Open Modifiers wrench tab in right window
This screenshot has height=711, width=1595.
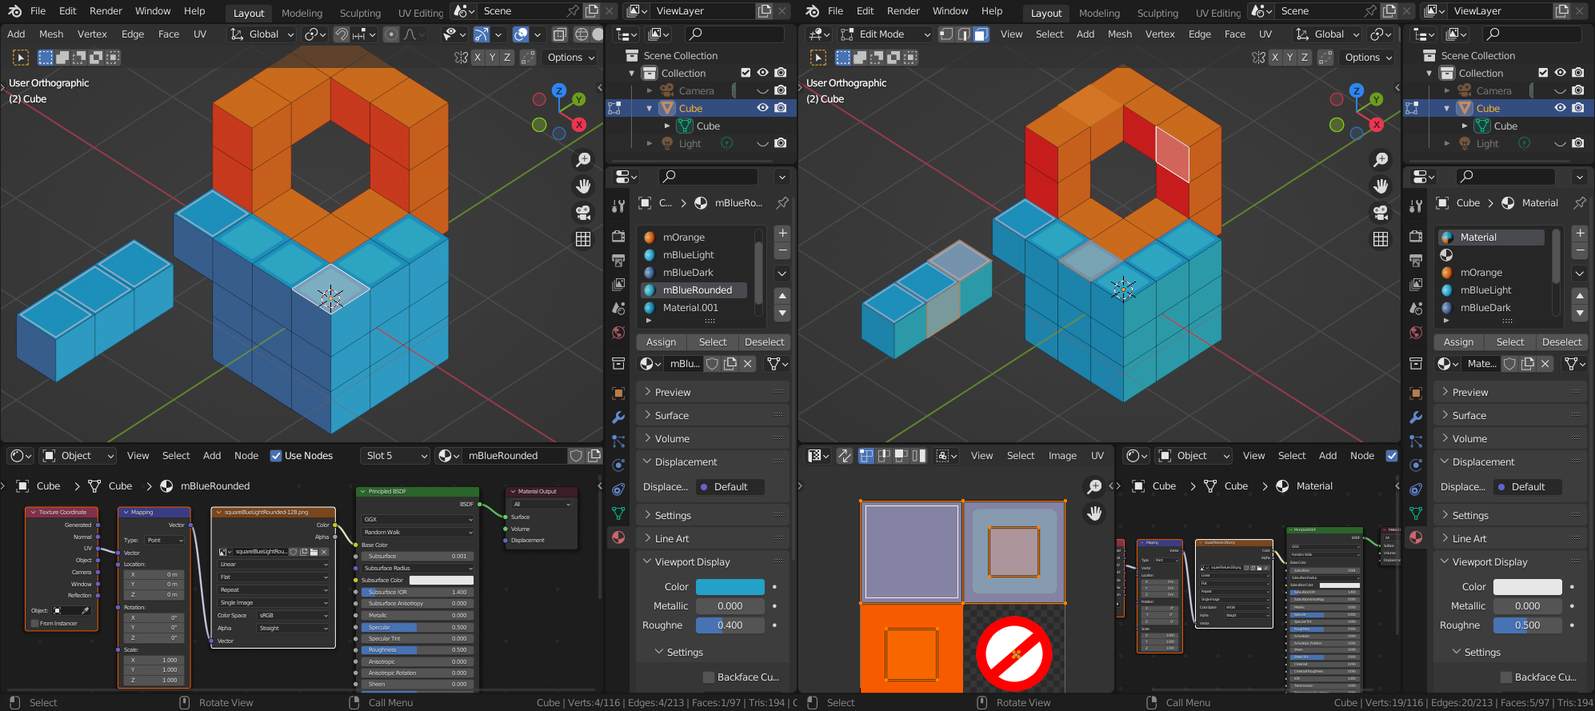click(x=1416, y=417)
